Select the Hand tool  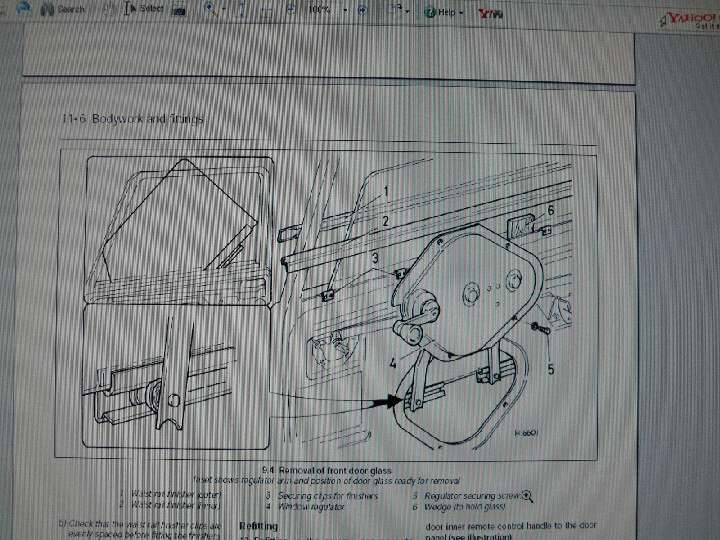tap(106, 9)
